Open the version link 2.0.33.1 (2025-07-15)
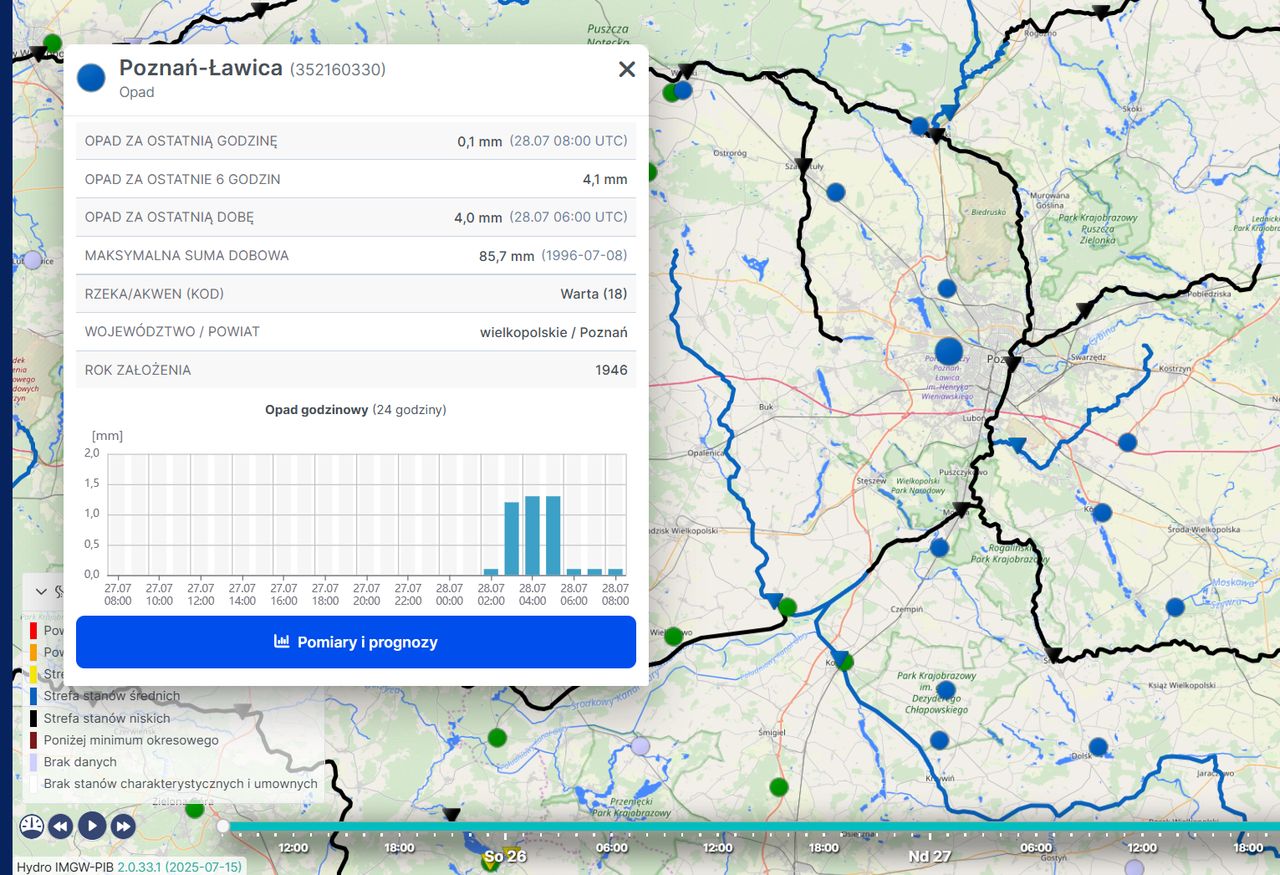 tap(180, 866)
